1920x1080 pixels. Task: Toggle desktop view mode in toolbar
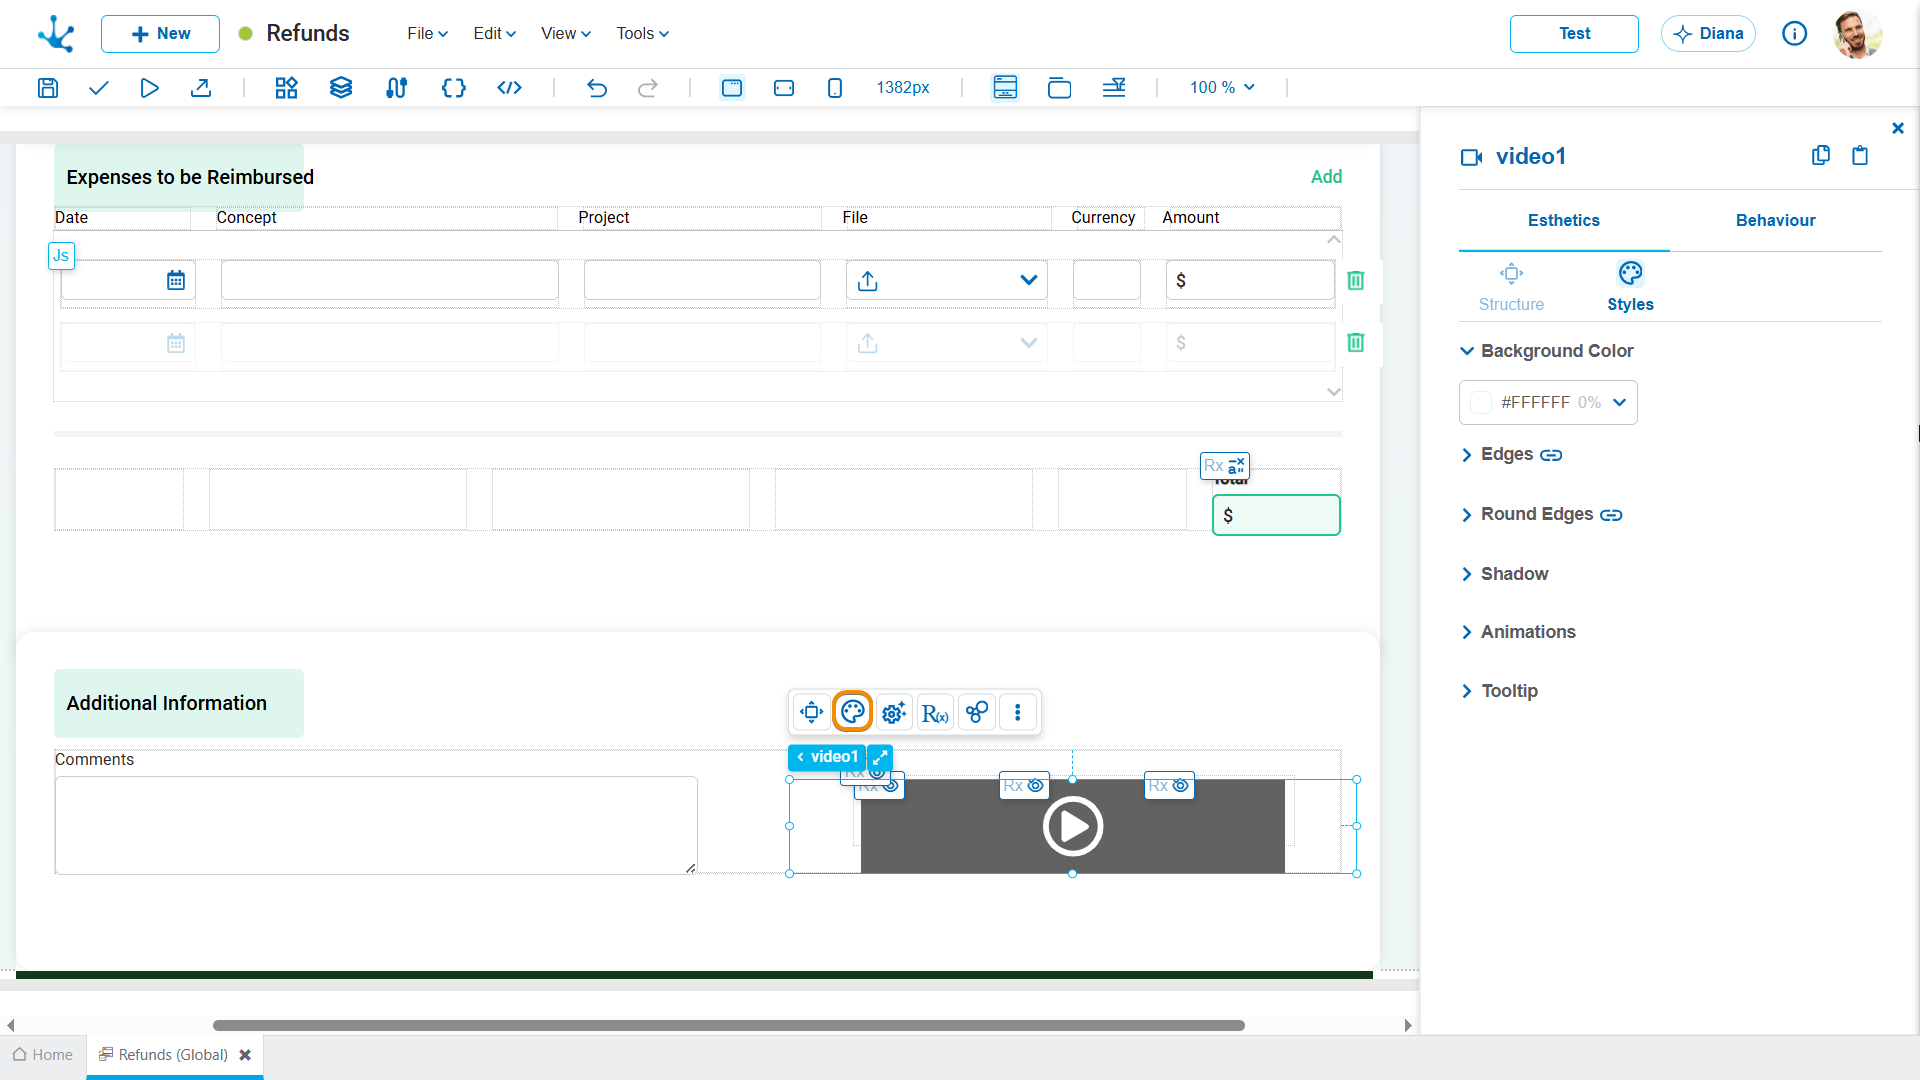(x=732, y=88)
